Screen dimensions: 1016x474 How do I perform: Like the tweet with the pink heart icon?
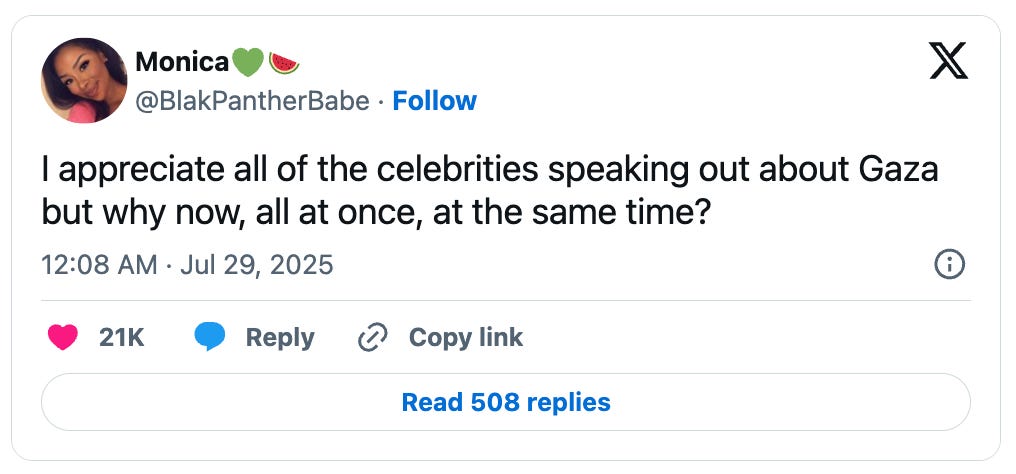64,338
